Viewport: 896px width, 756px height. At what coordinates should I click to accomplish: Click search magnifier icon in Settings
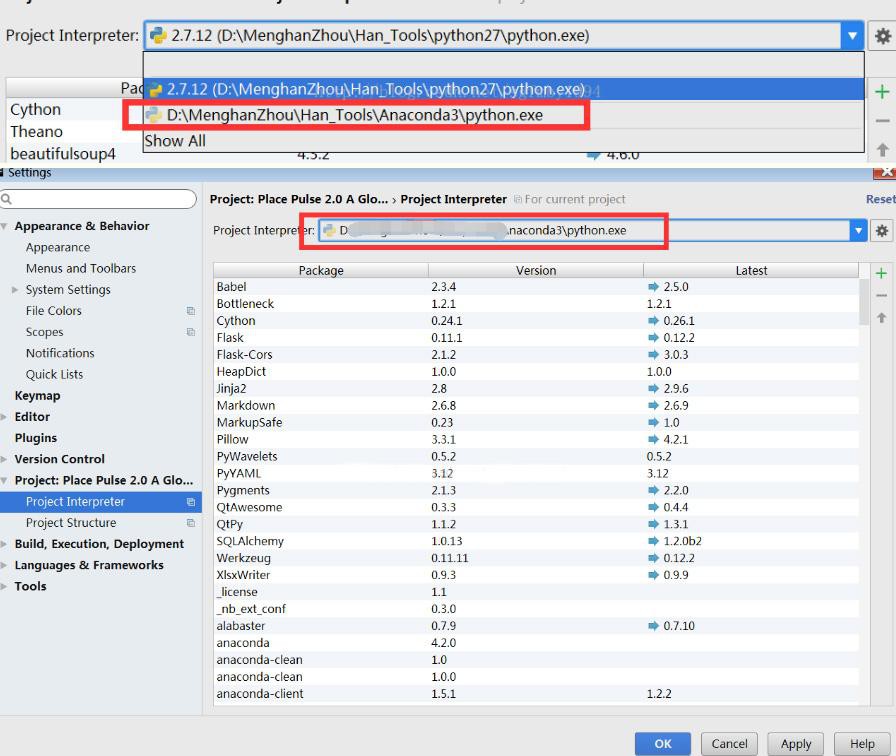pos(7,199)
